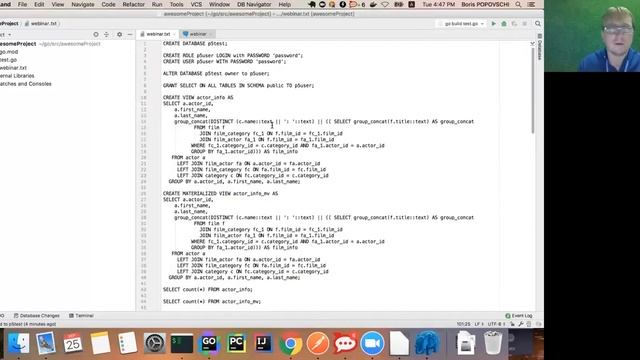This screenshot has height=360, width=640.
Task: Click the file encoding UTF-8 status item
Action: (497, 324)
